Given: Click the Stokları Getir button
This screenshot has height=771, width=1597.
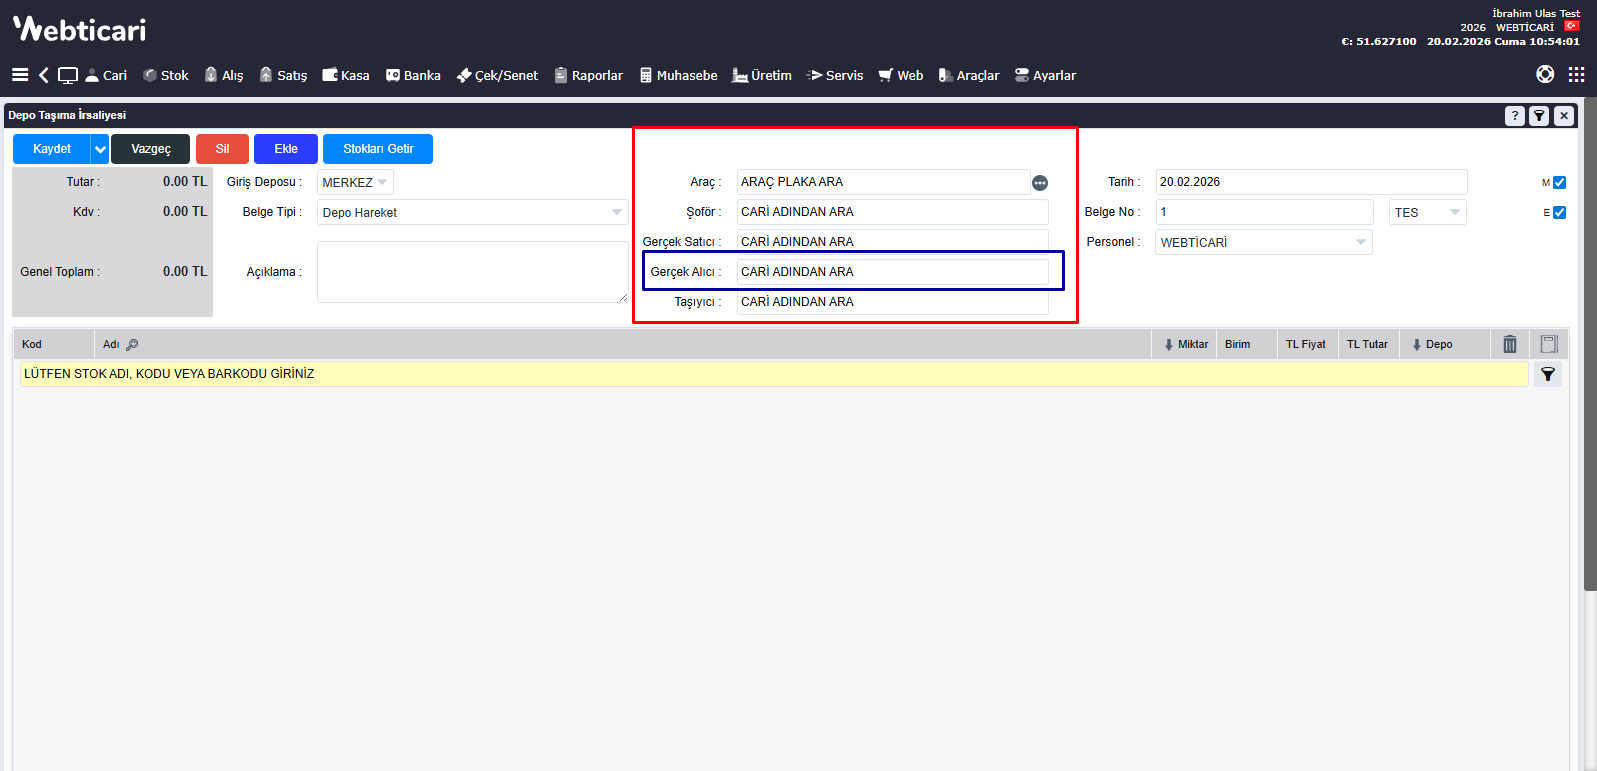Looking at the screenshot, I should [x=378, y=149].
